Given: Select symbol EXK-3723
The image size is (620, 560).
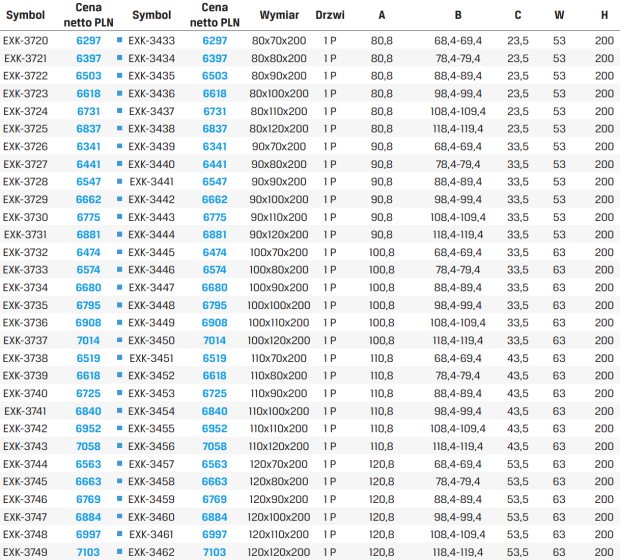Looking at the screenshot, I should [x=25, y=94].
